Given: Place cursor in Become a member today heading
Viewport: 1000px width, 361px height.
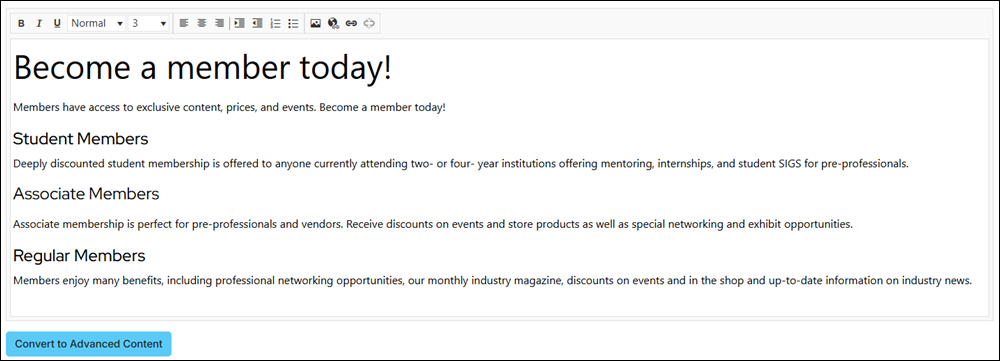Looking at the screenshot, I should [x=202, y=68].
